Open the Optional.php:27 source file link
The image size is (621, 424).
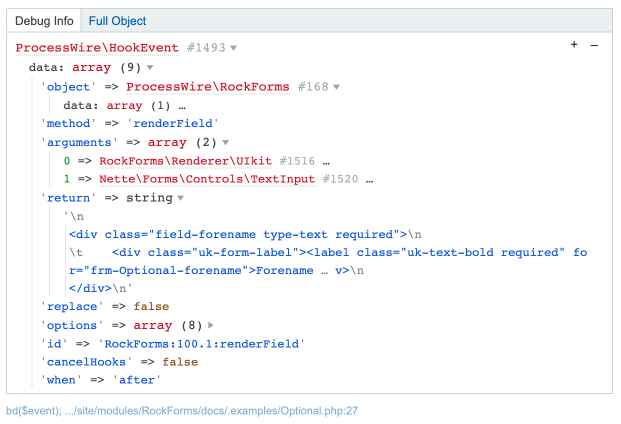[200, 410]
